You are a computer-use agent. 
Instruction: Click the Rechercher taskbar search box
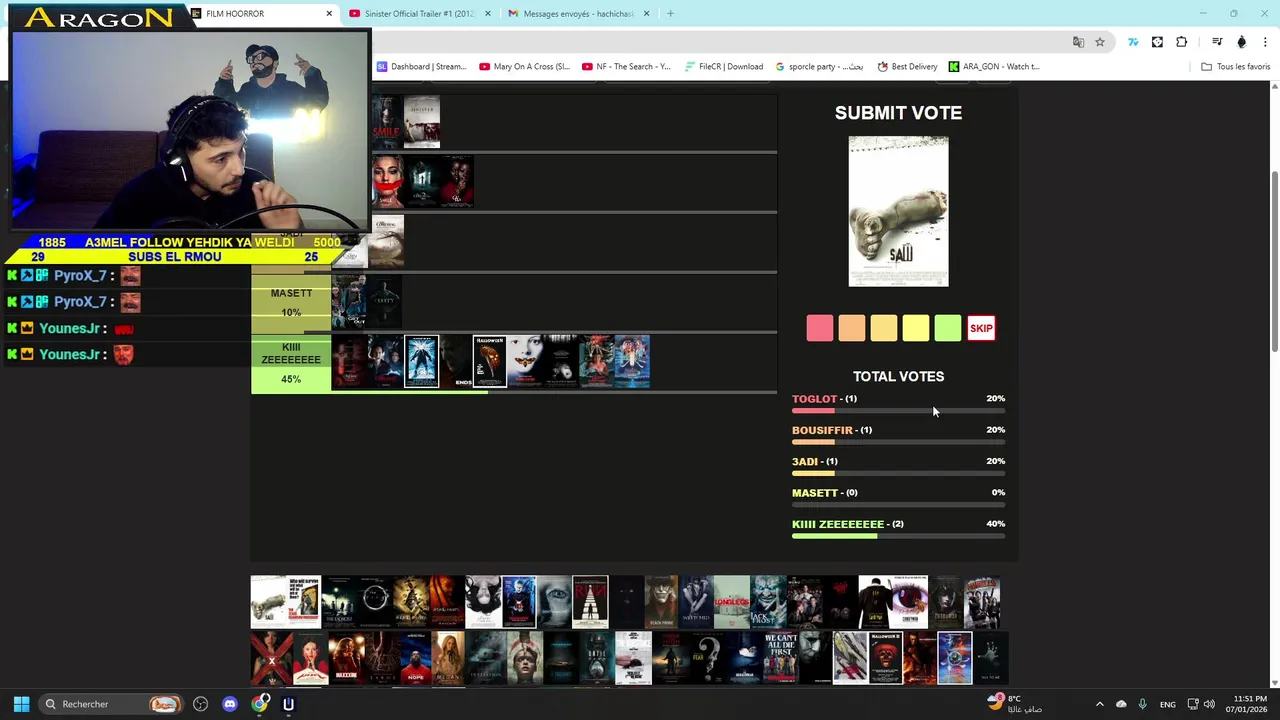(112, 704)
